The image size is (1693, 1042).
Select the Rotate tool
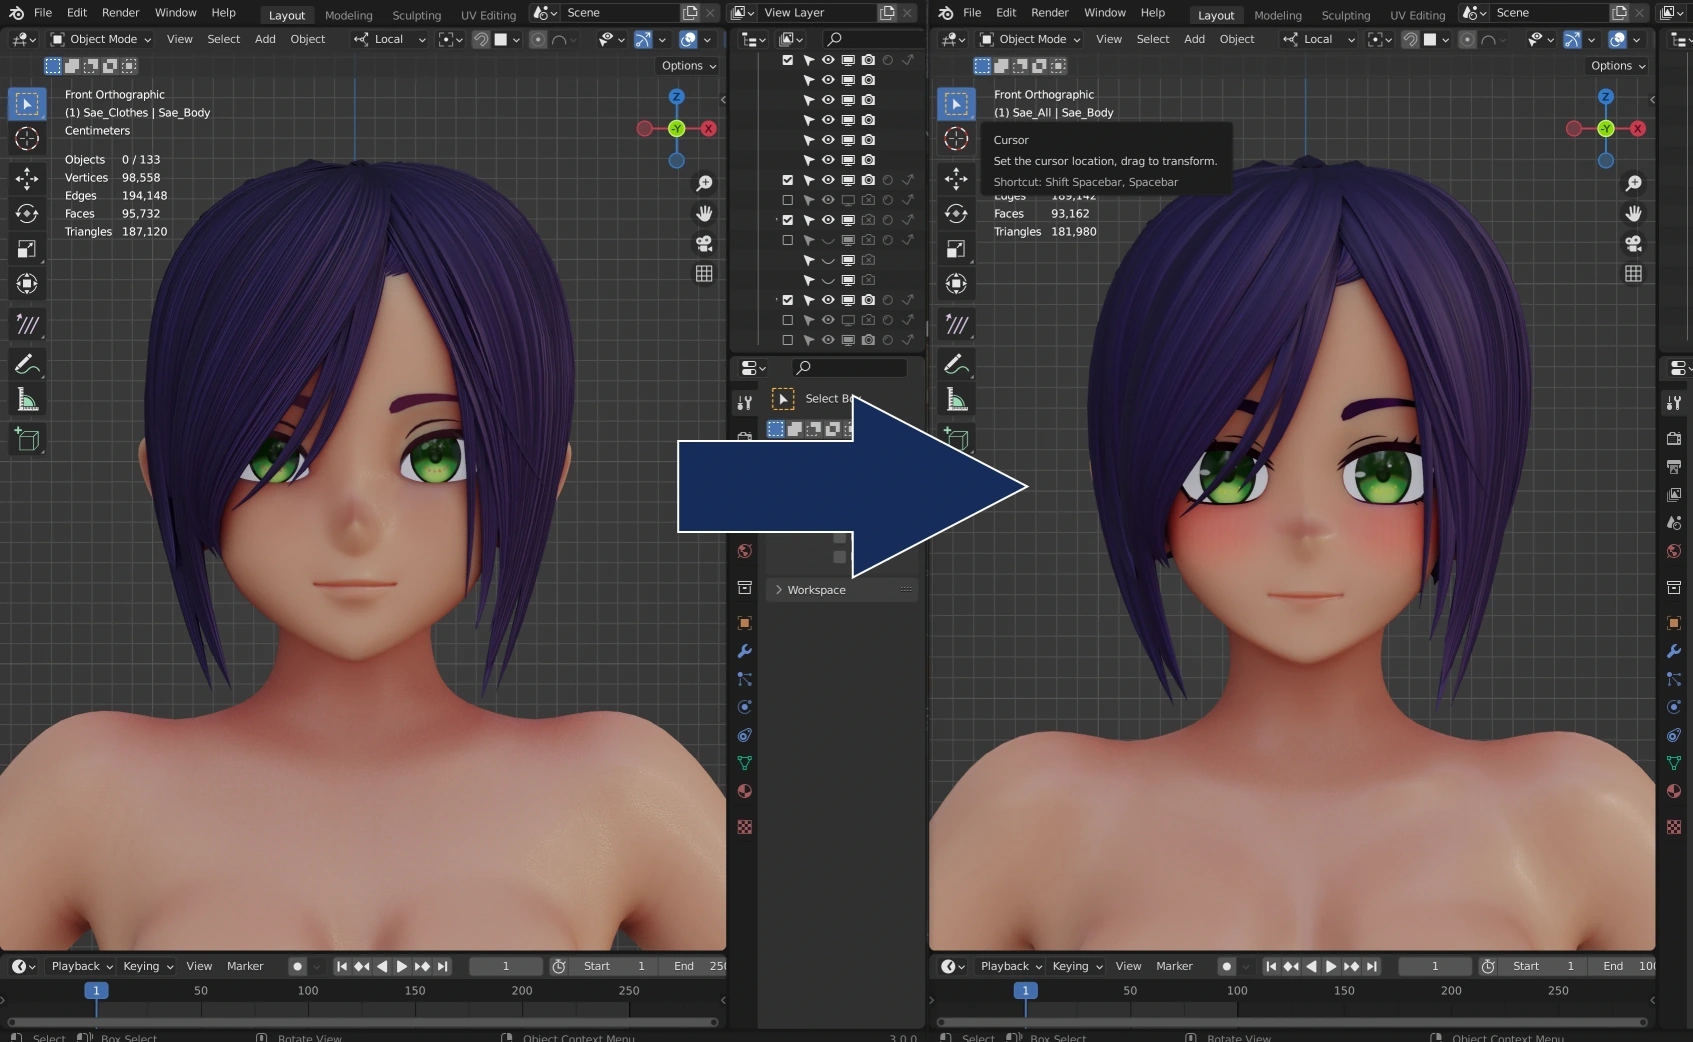tap(27, 214)
